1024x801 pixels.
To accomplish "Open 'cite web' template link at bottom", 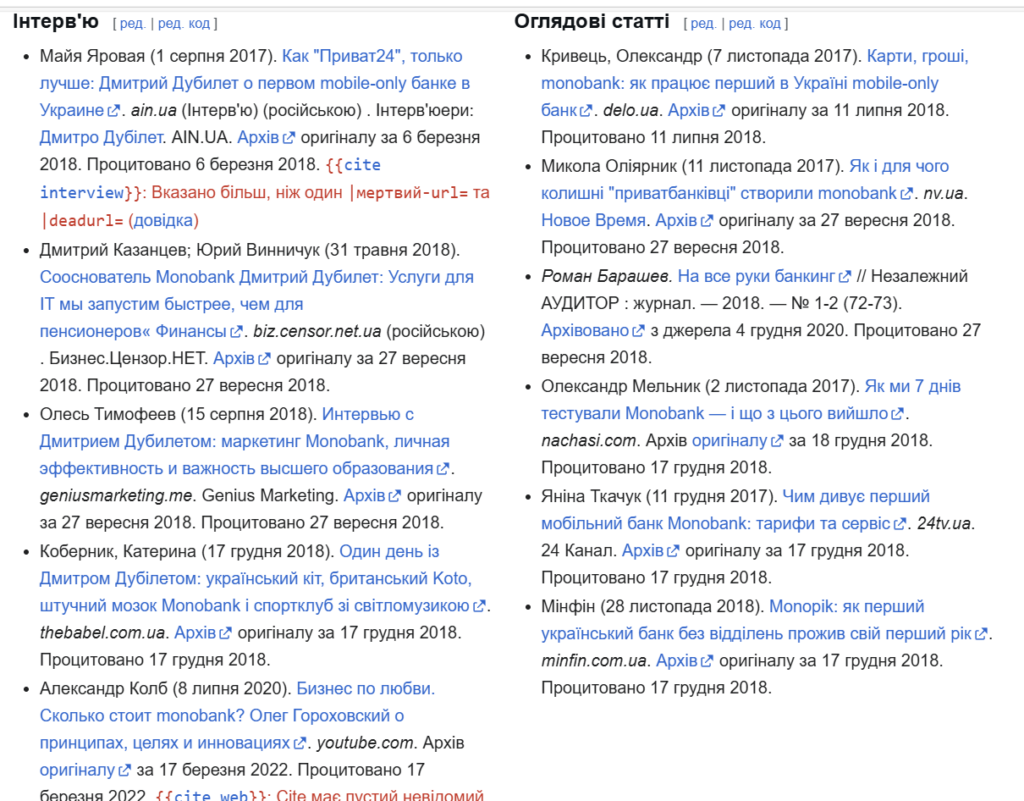I will [211, 796].
